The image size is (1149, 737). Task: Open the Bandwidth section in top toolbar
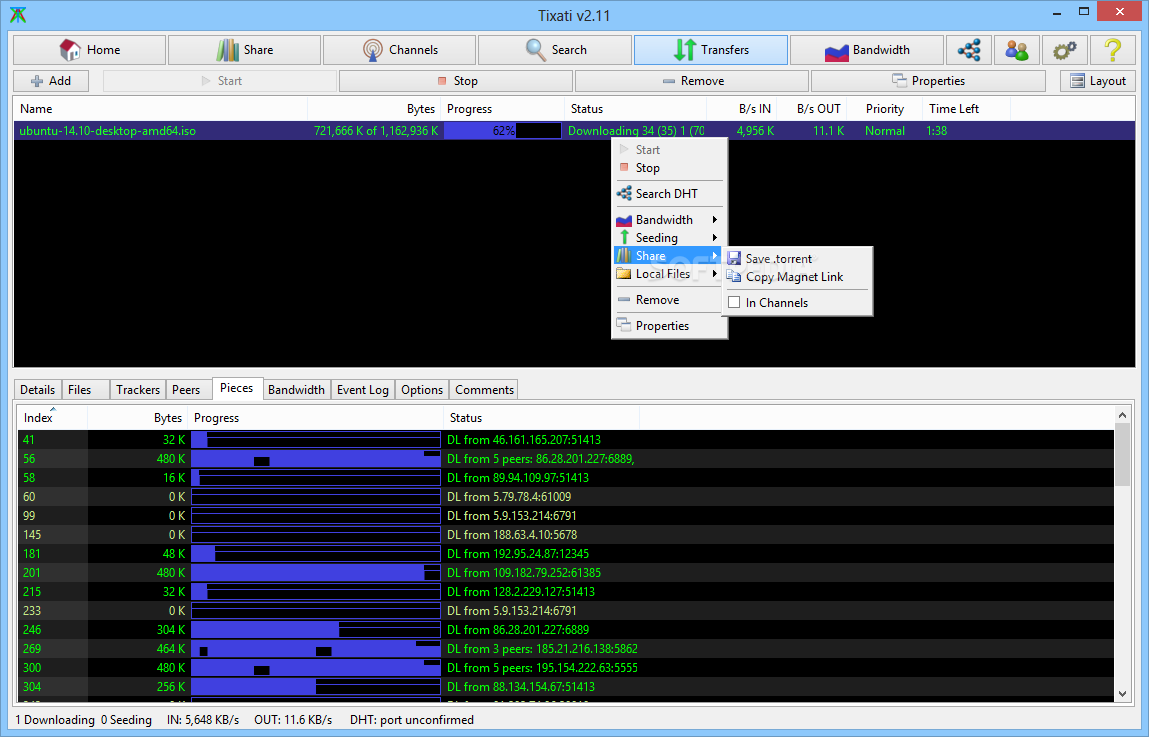point(867,50)
